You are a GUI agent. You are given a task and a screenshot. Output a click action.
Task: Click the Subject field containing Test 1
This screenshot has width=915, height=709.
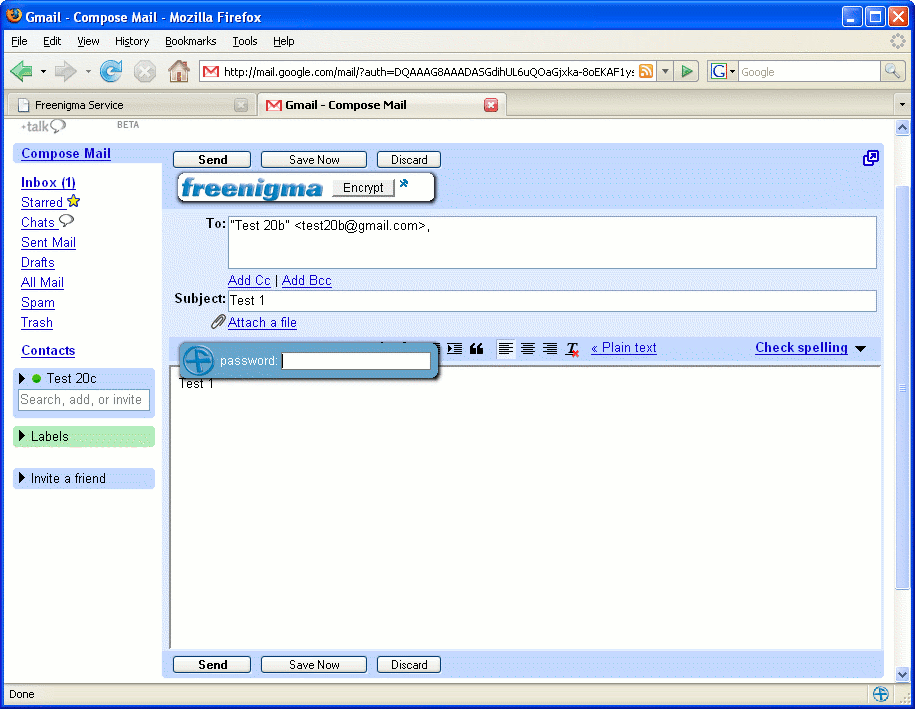click(552, 301)
